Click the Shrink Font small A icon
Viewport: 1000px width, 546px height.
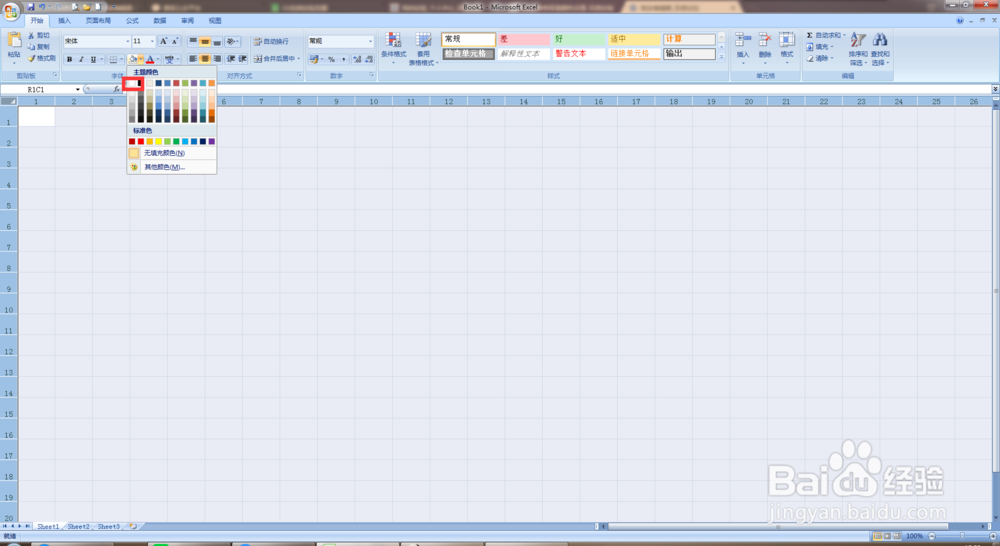[175, 41]
